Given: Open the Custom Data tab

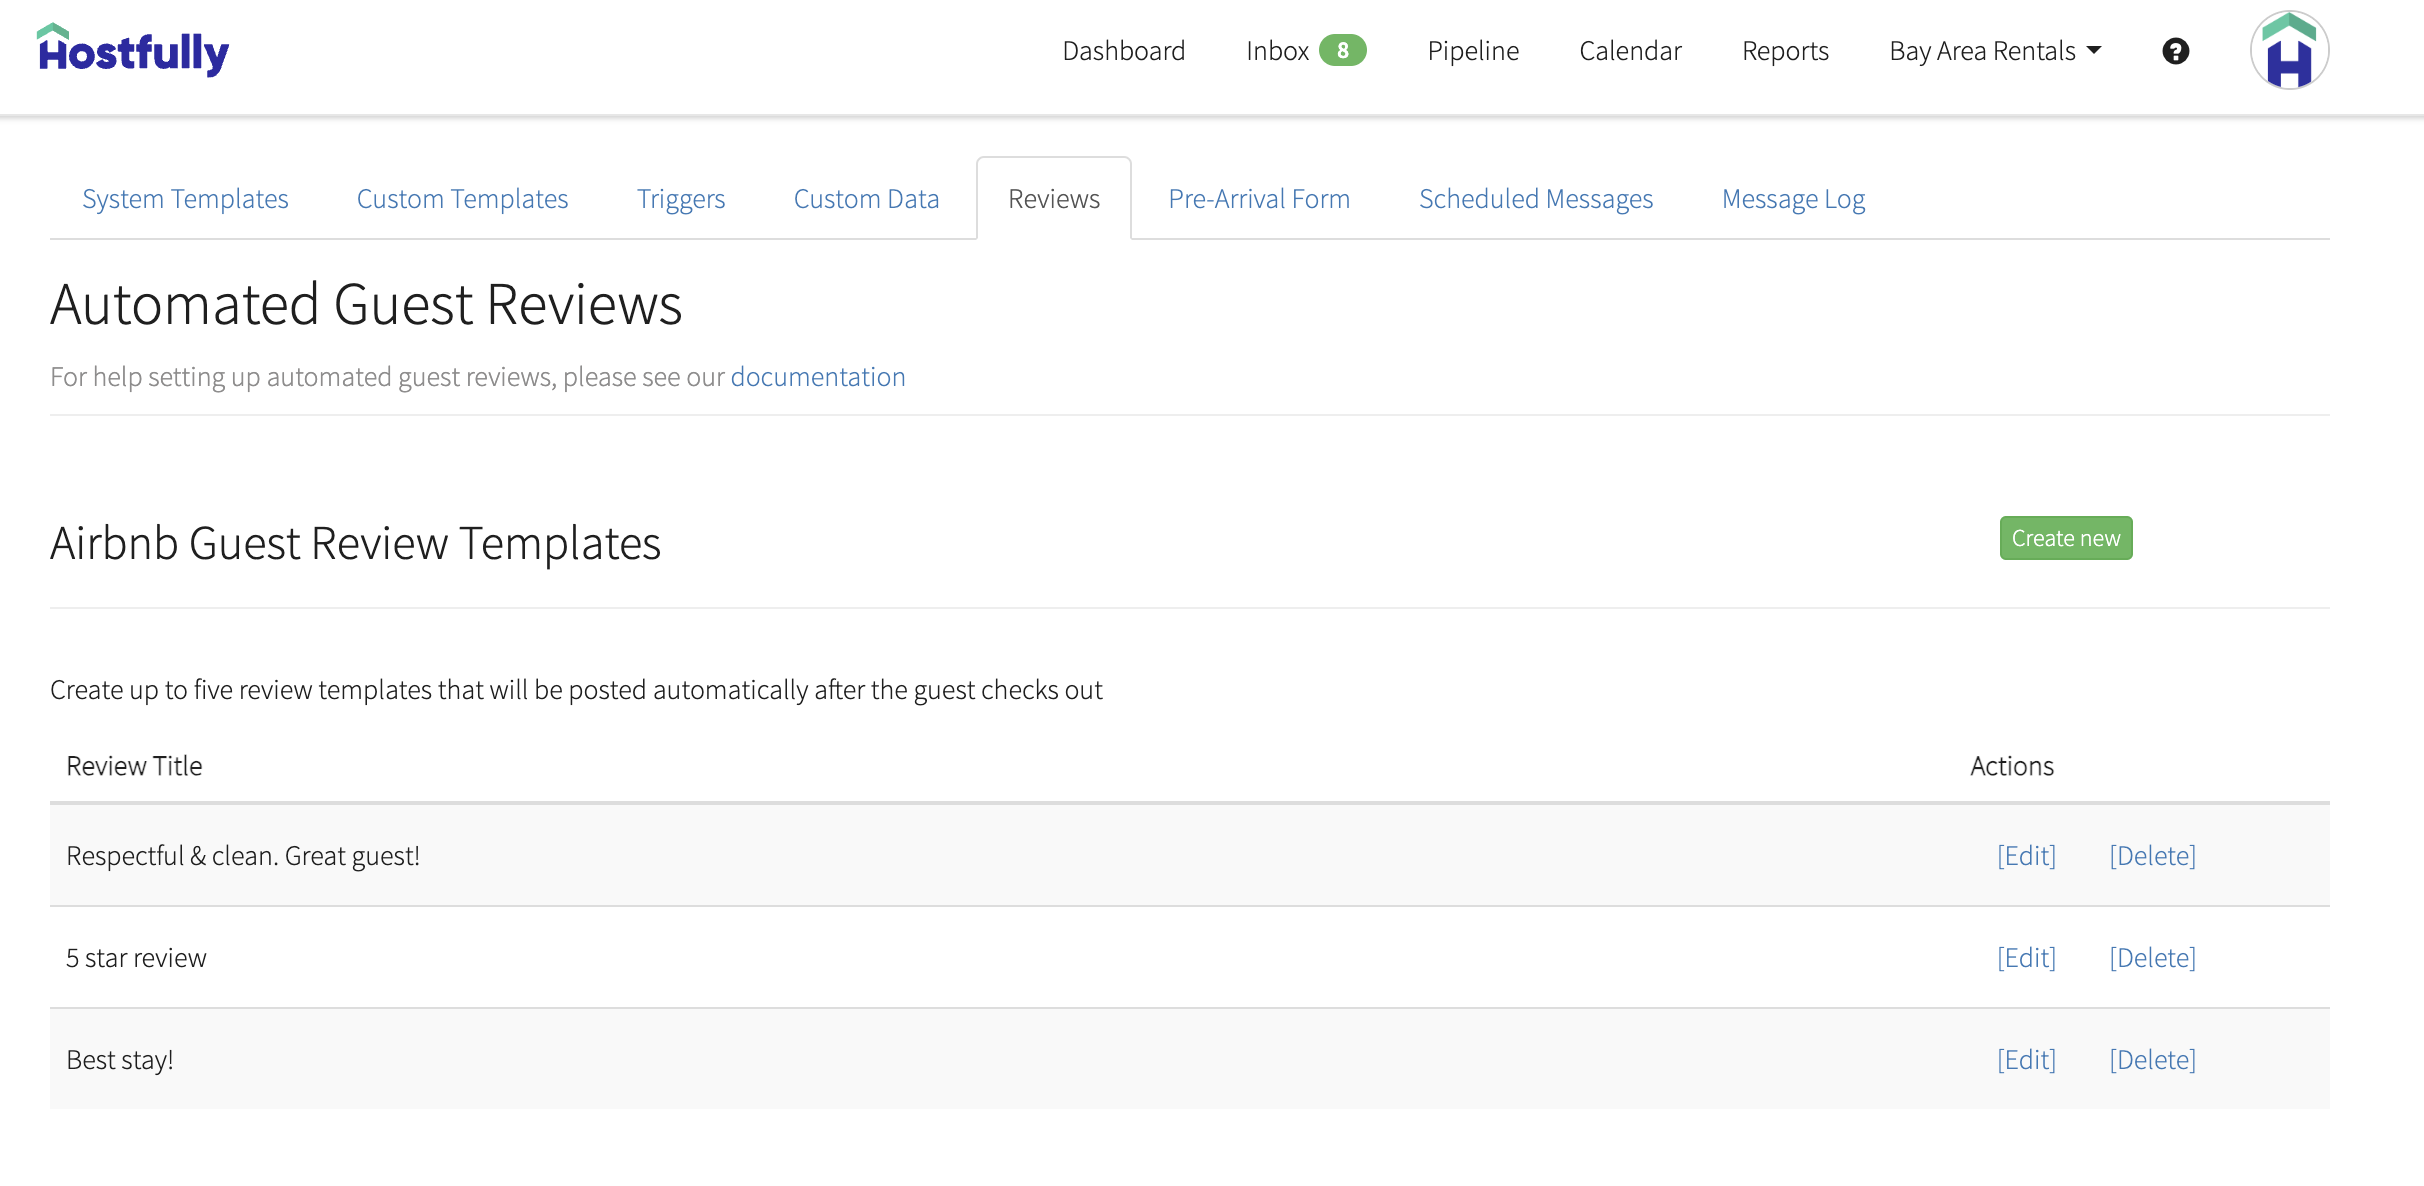Looking at the screenshot, I should point(866,198).
